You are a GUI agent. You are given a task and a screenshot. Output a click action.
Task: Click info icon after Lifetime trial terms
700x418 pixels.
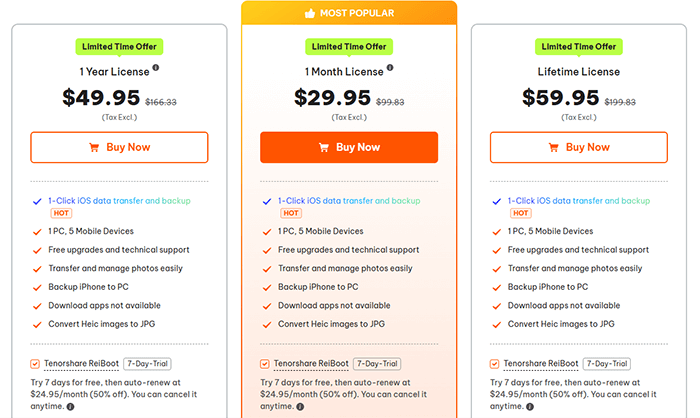click(530, 406)
